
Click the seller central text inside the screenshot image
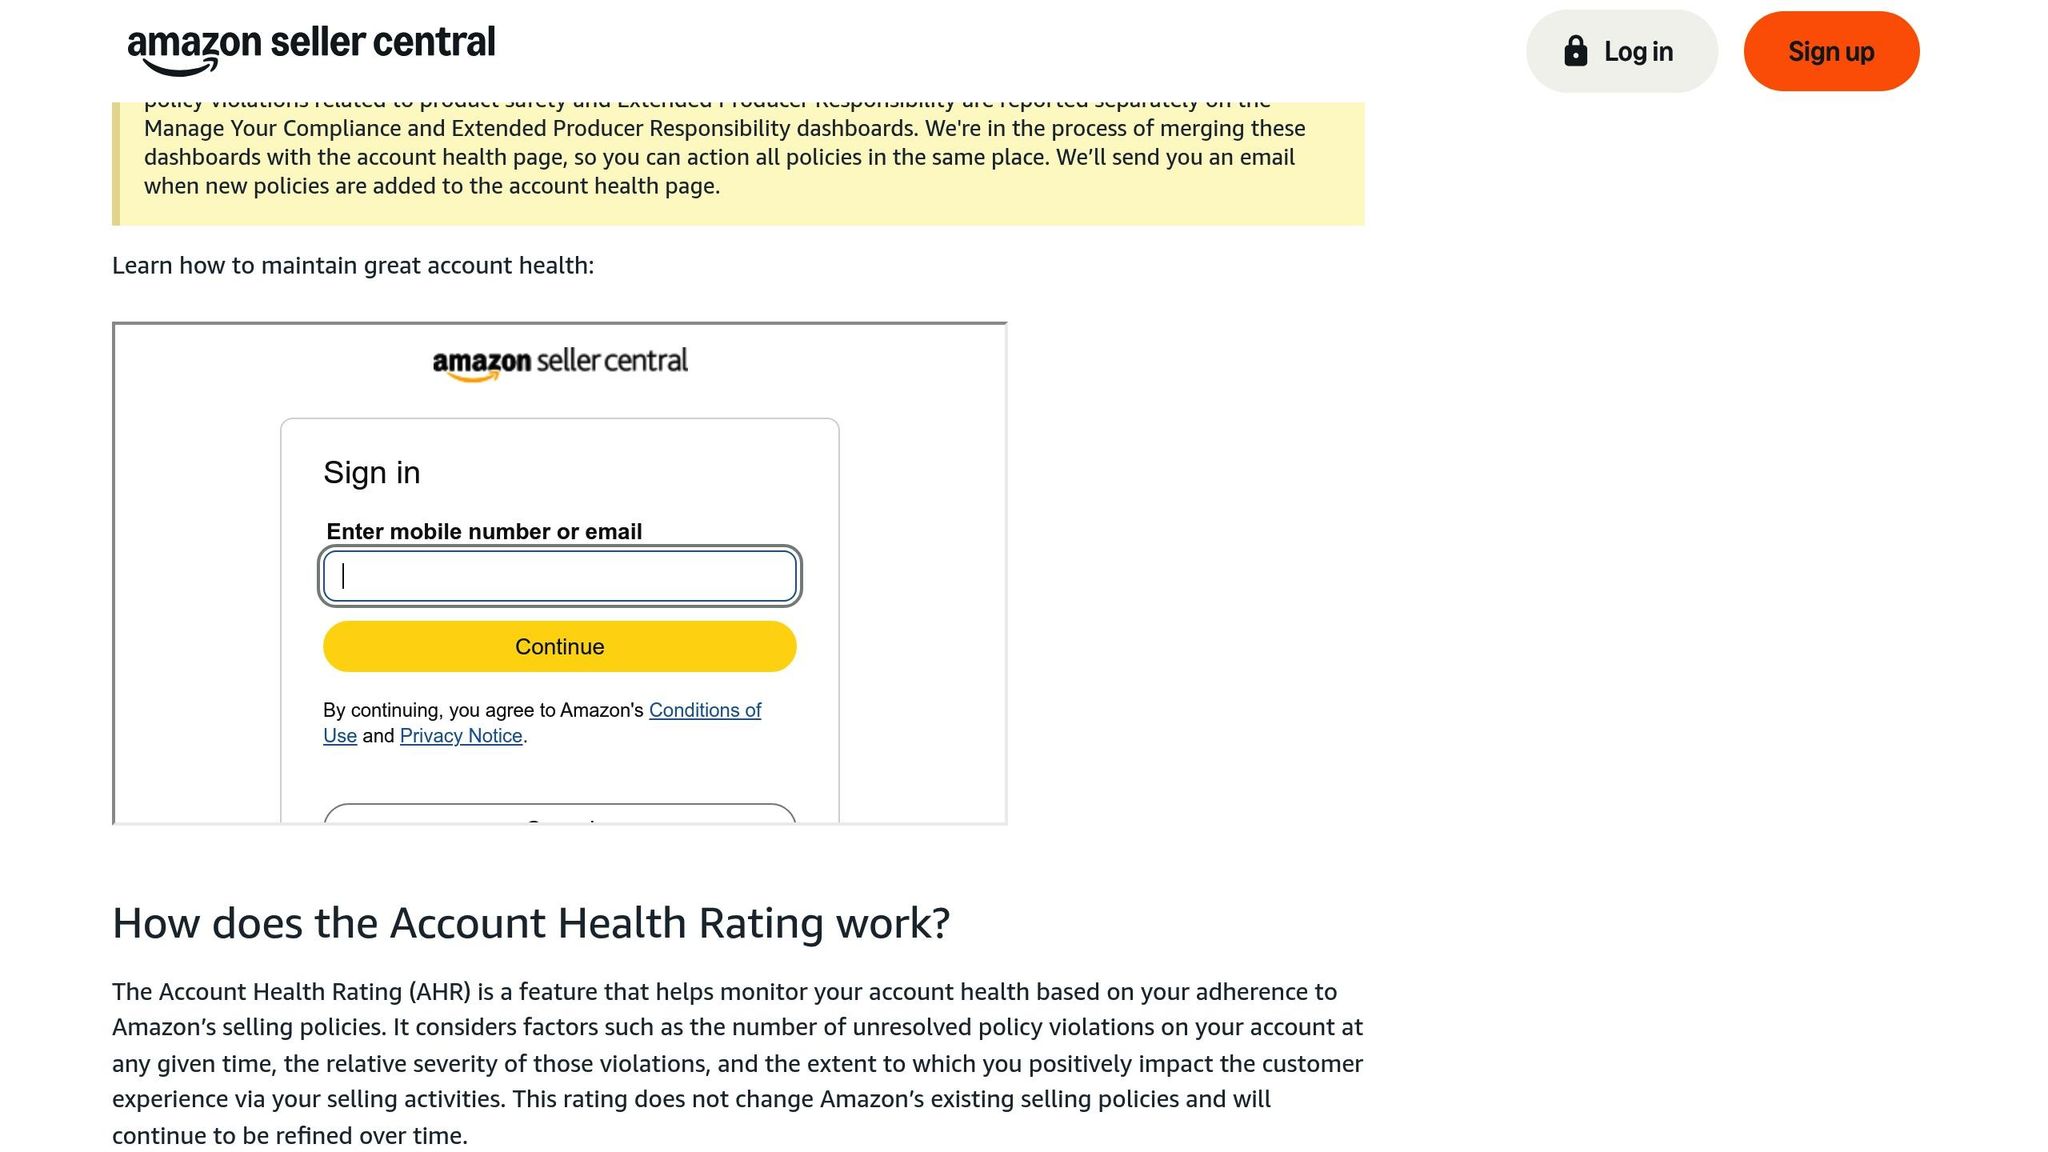pyautogui.click(x=613, y=361)
